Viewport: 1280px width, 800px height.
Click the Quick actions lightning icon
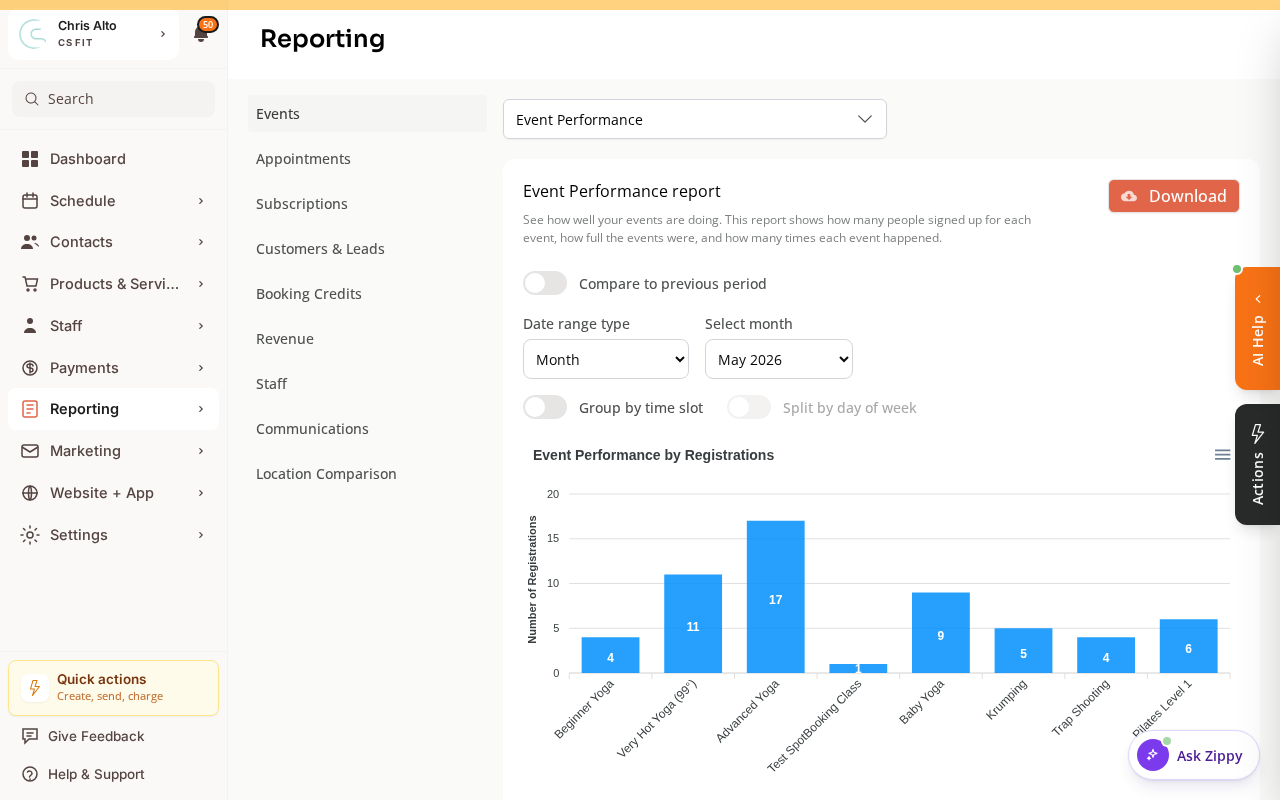click(35, 688)
